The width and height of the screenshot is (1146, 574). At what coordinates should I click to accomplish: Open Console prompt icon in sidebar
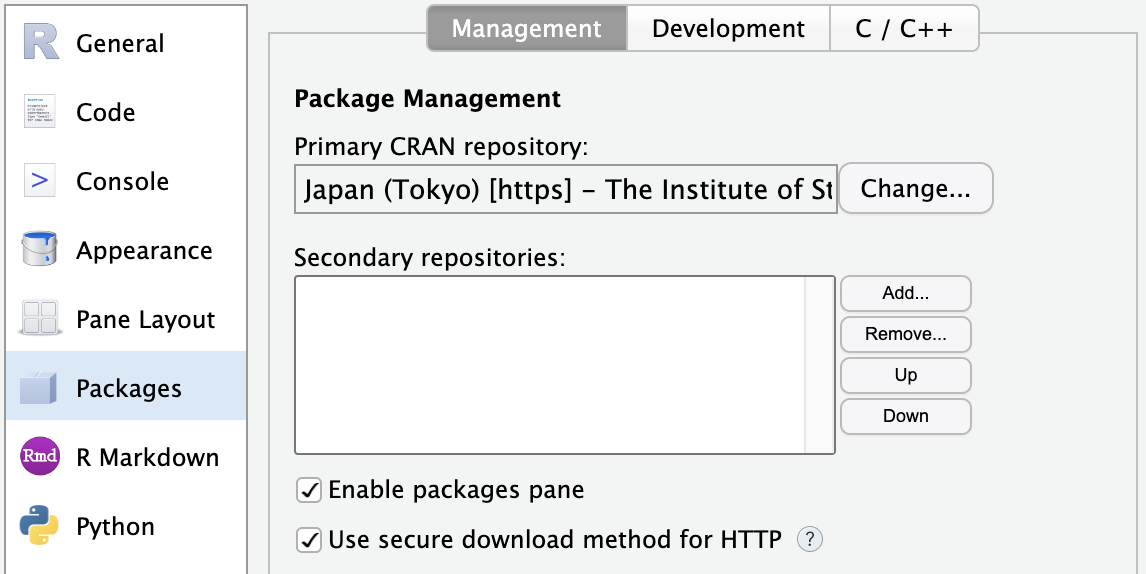[x=40, y=181]
